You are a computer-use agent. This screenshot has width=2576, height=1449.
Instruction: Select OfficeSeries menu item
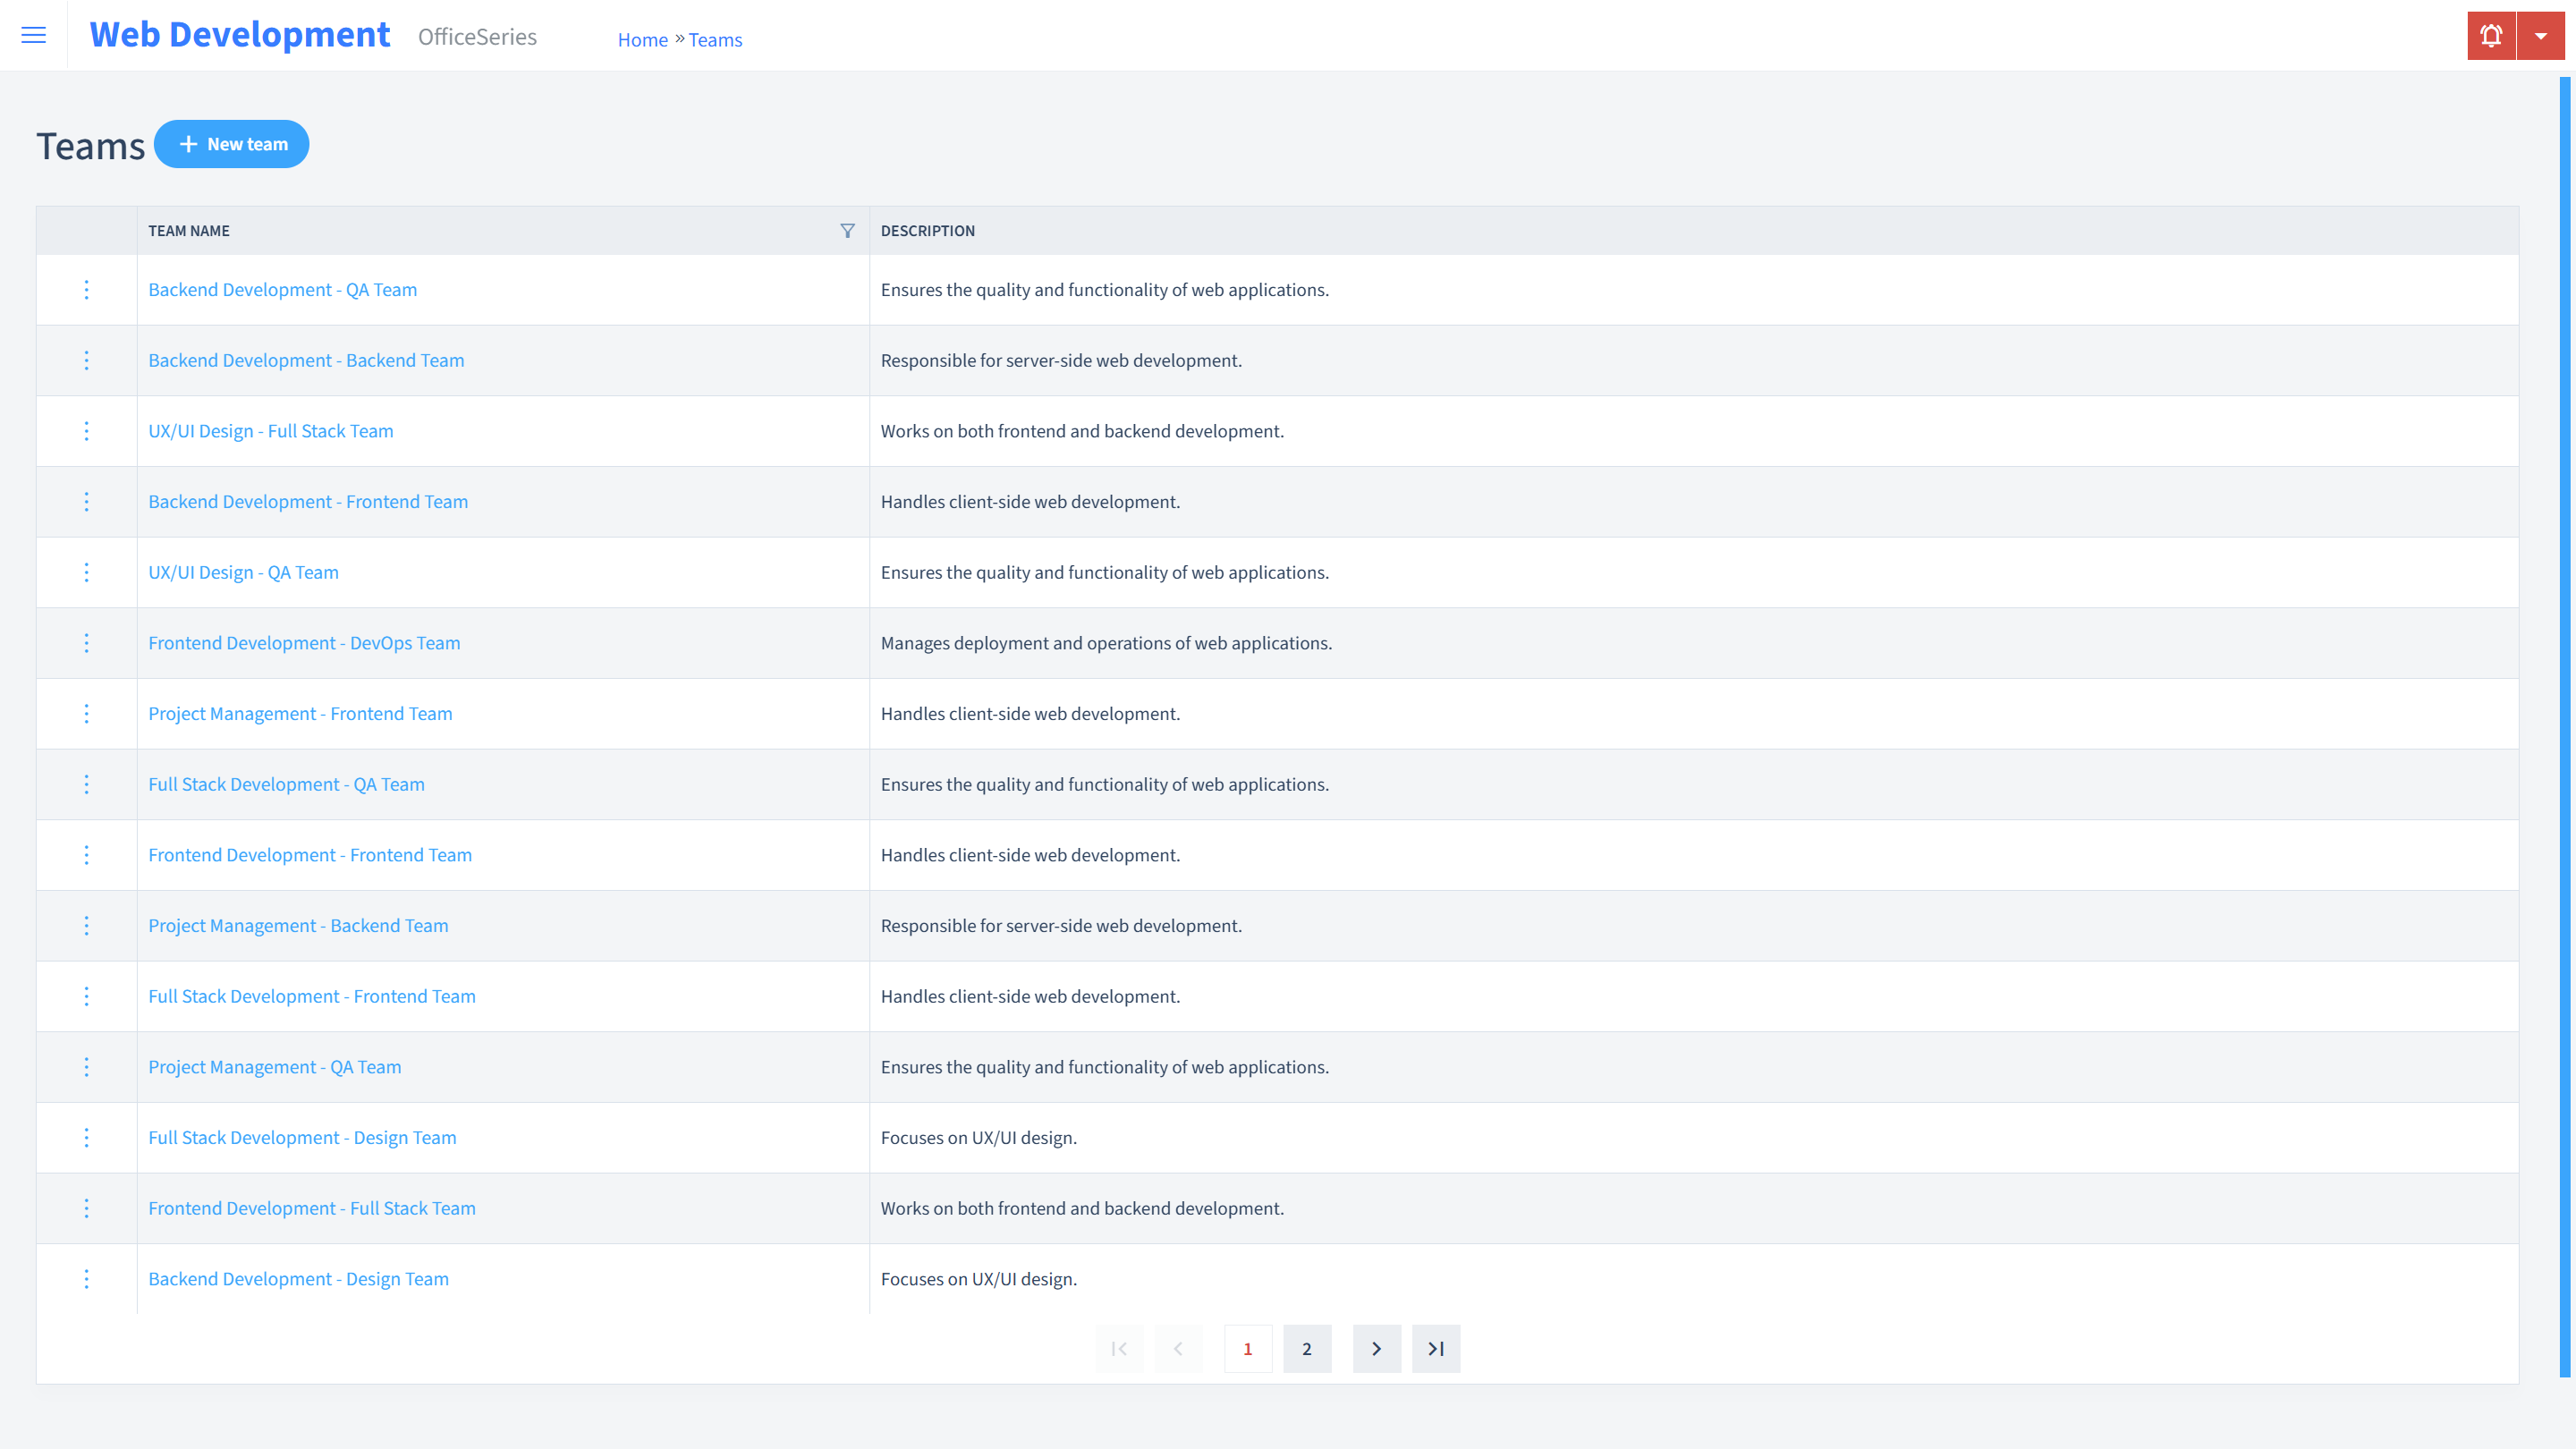(478, 36)
